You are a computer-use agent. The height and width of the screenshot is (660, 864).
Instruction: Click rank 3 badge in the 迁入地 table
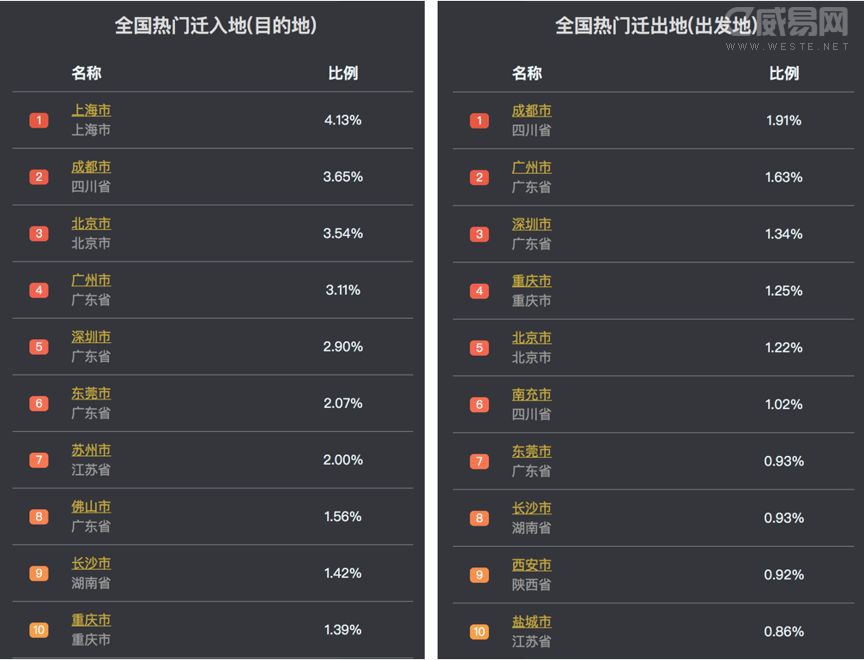coord(39,234)
